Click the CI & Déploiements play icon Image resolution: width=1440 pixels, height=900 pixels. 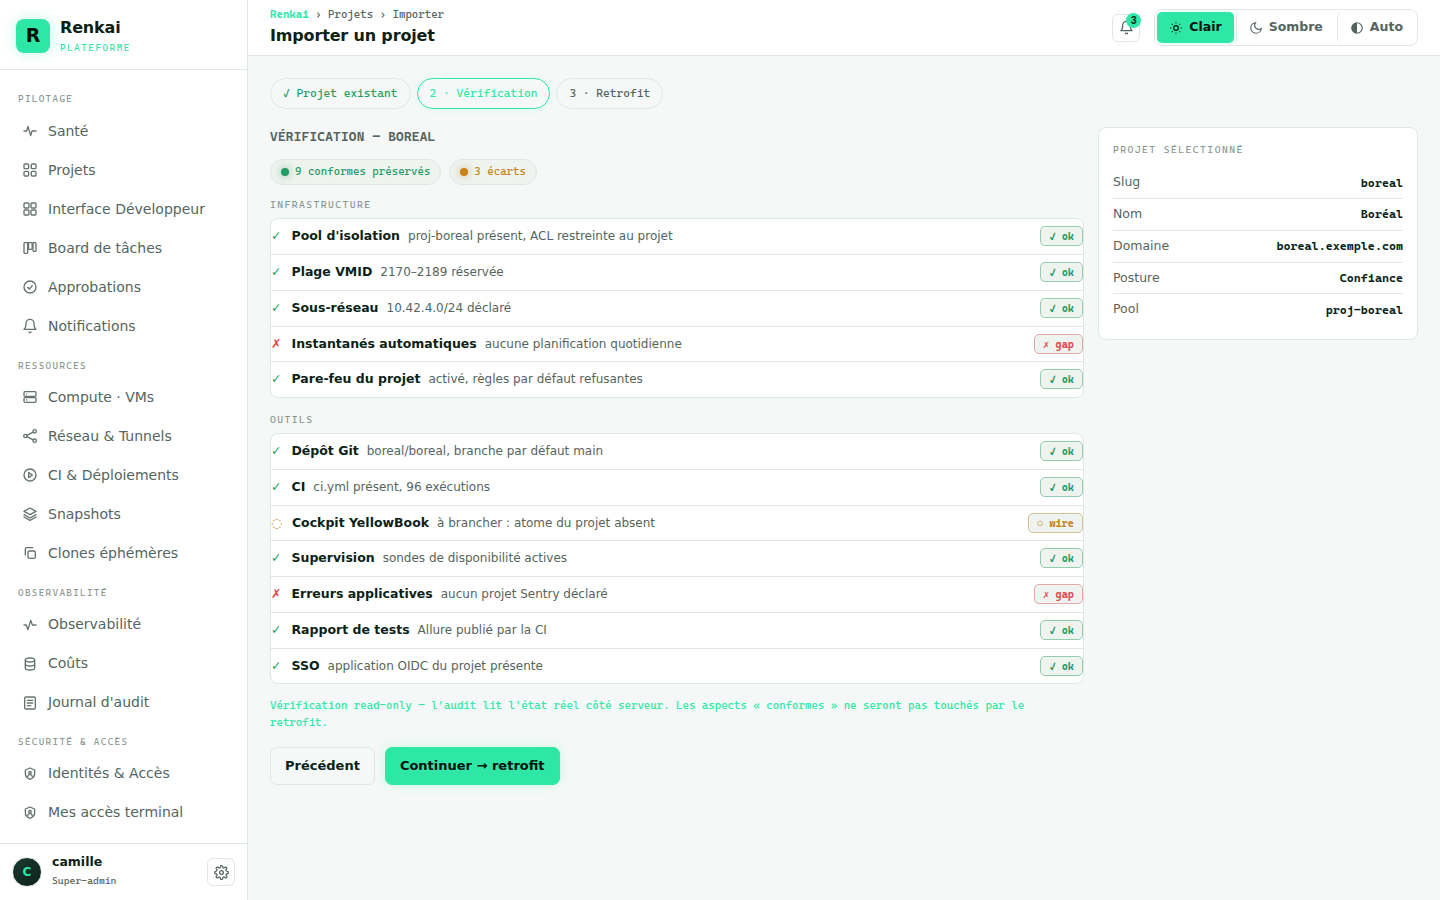[x=30, y=475]
